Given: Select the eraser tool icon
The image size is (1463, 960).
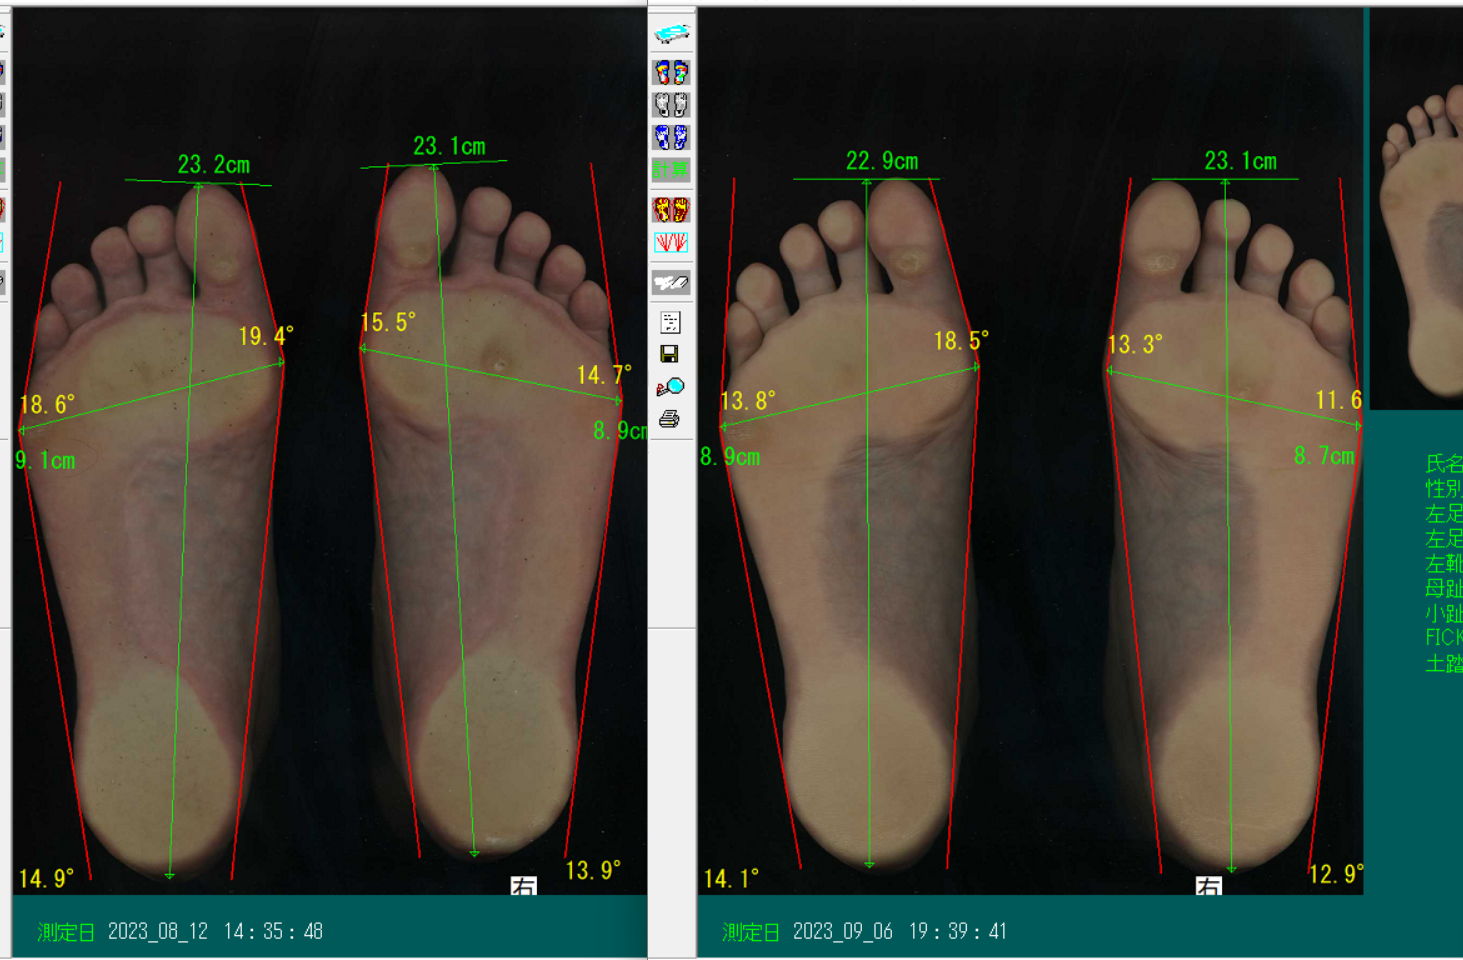Looking at the screenshot, I should click(671, 283).
